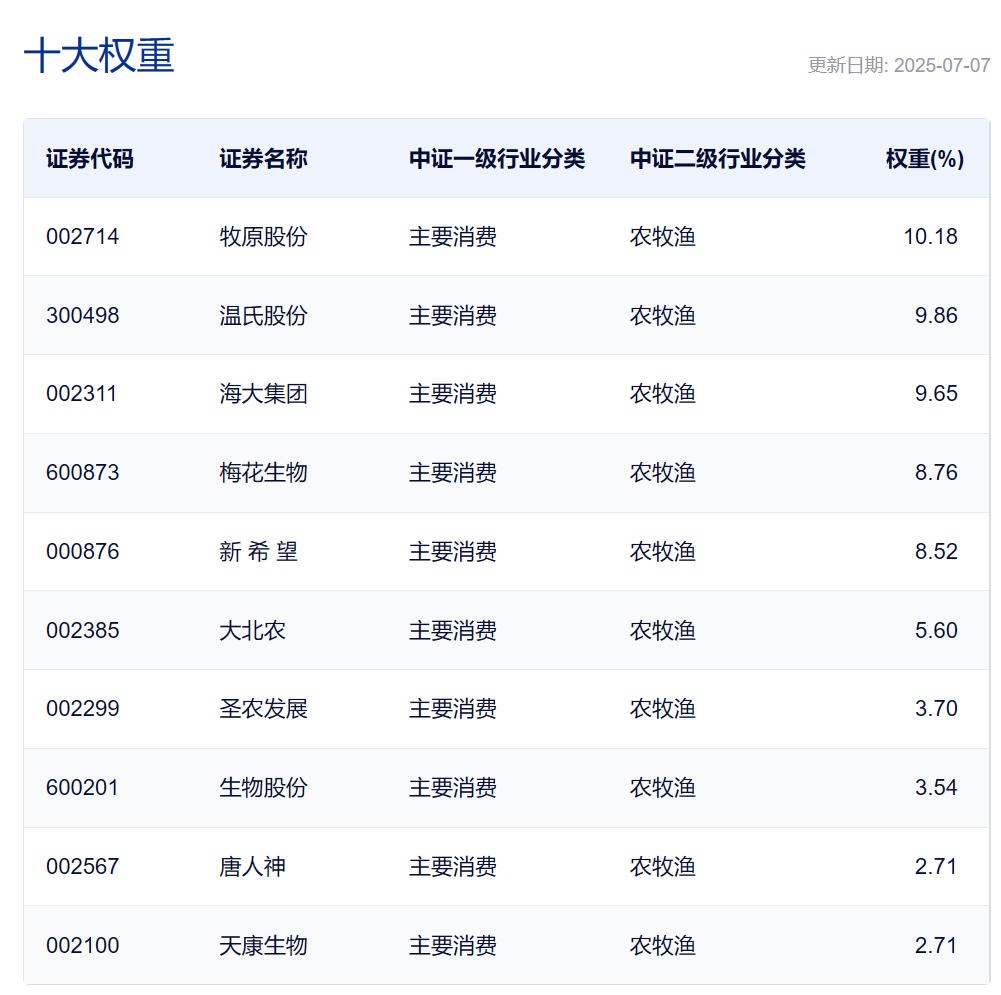Select security code 600201
Viewport: 1001px width, 995px height.
click(x=82, y=788)
